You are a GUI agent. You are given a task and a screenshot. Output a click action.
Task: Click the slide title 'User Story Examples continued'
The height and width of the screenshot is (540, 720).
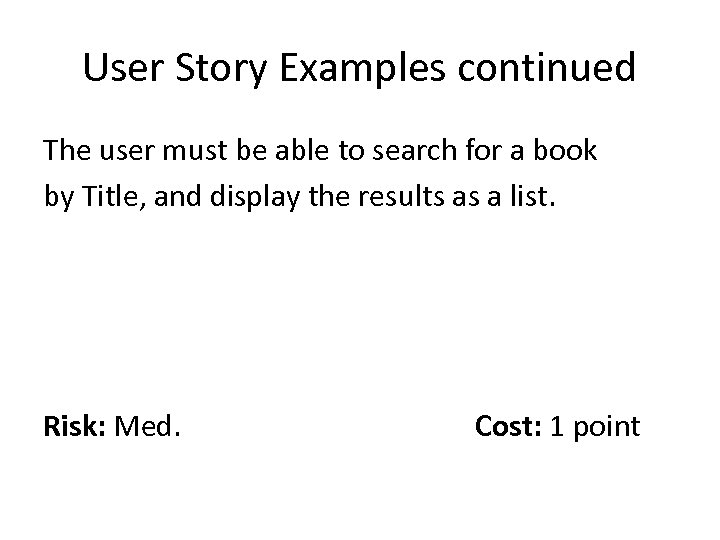pyautogui.click(x=359, y=68)
